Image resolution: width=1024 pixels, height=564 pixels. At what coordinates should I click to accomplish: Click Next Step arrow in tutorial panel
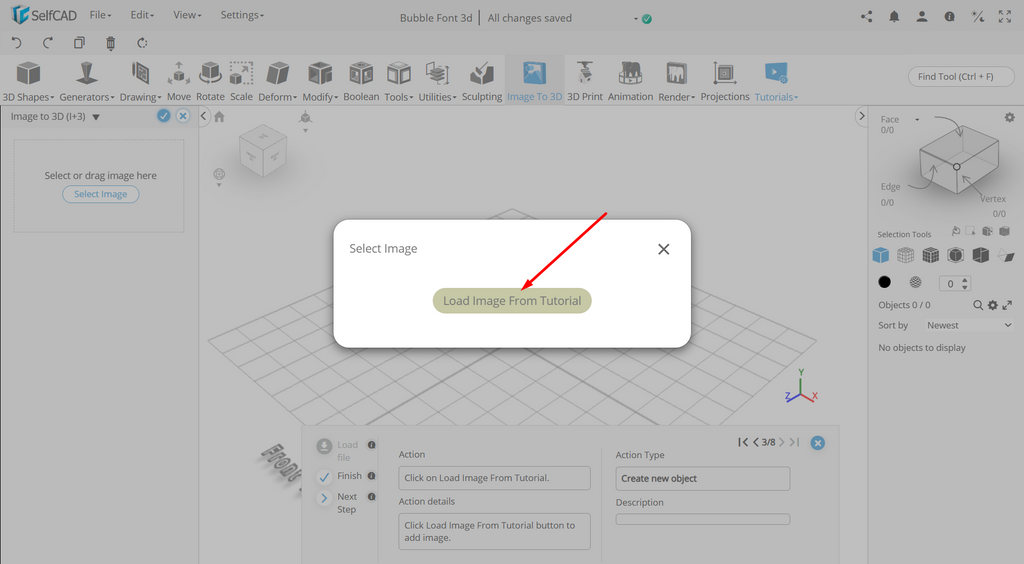pos(324,498)
